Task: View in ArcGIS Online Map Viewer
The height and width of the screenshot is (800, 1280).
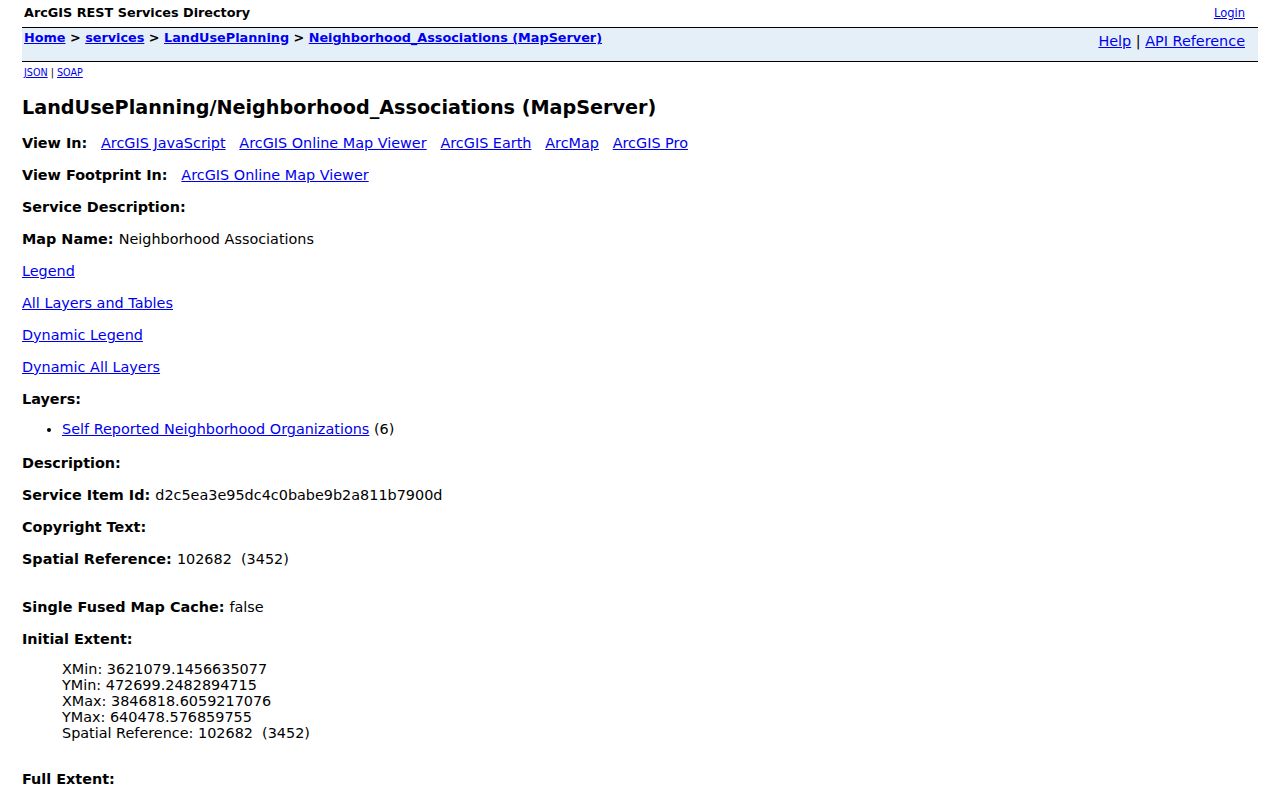Action: coord(333,143)
